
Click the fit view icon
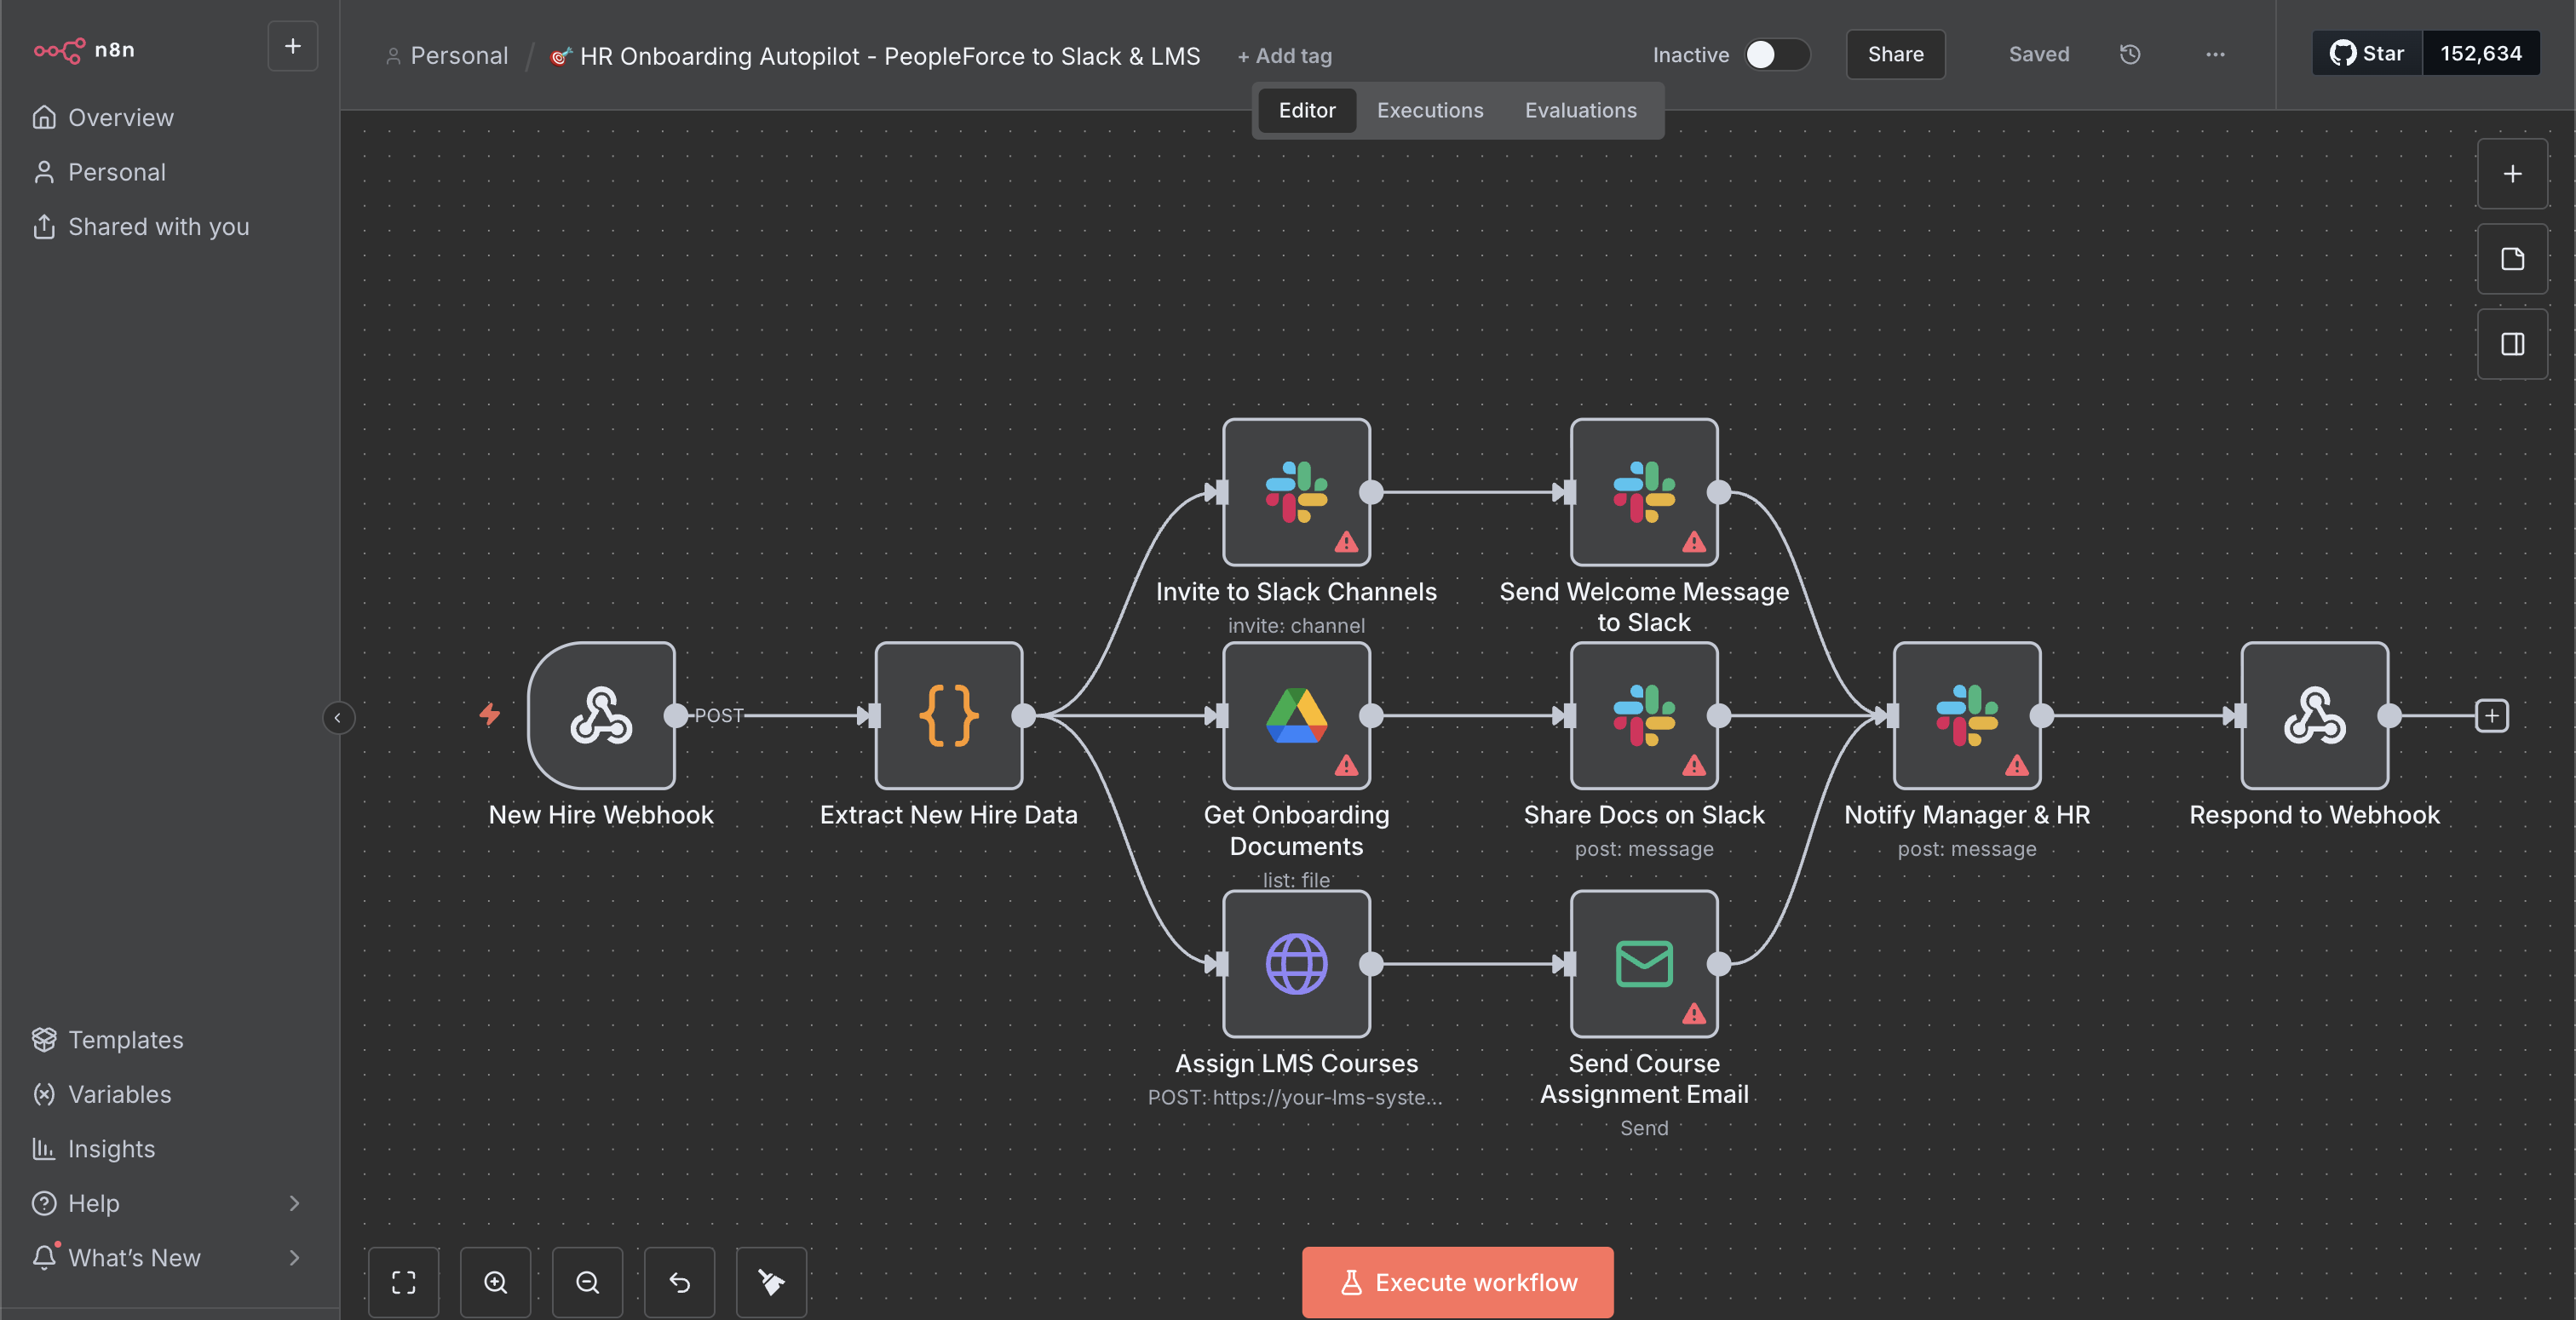[404, 1283]
